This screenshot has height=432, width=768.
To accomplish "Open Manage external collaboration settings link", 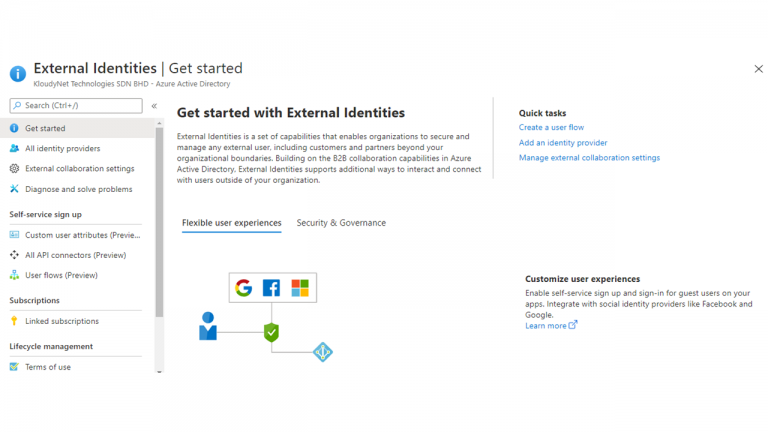I will tap(589, 158).
